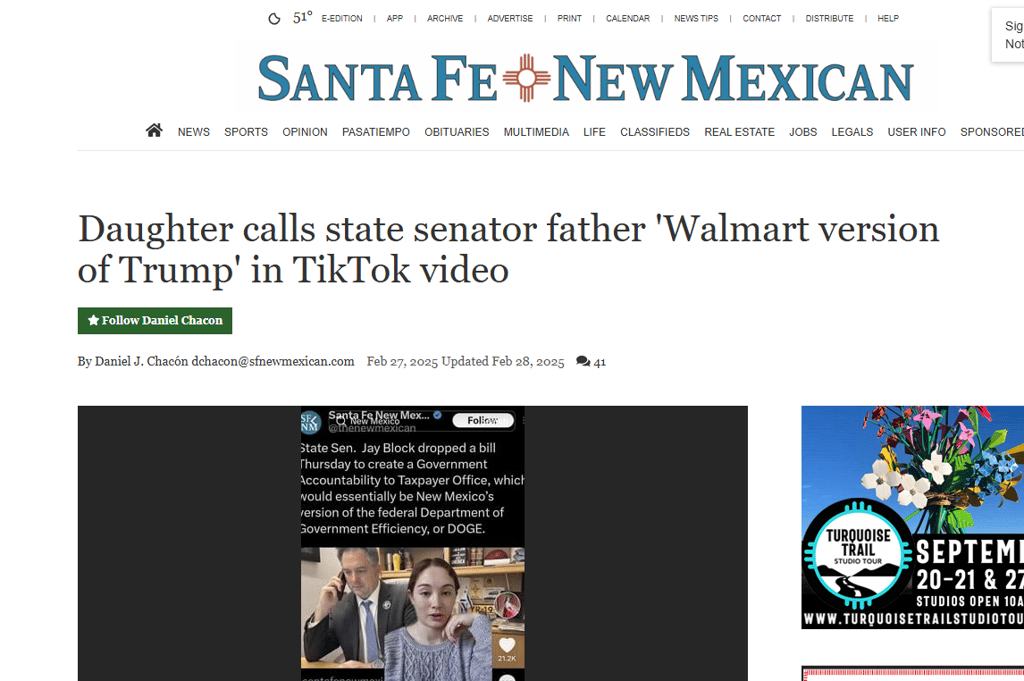Screen dimensions: 1024x681
Task: Click the weather moon icon
Action: tap(274, 19)
